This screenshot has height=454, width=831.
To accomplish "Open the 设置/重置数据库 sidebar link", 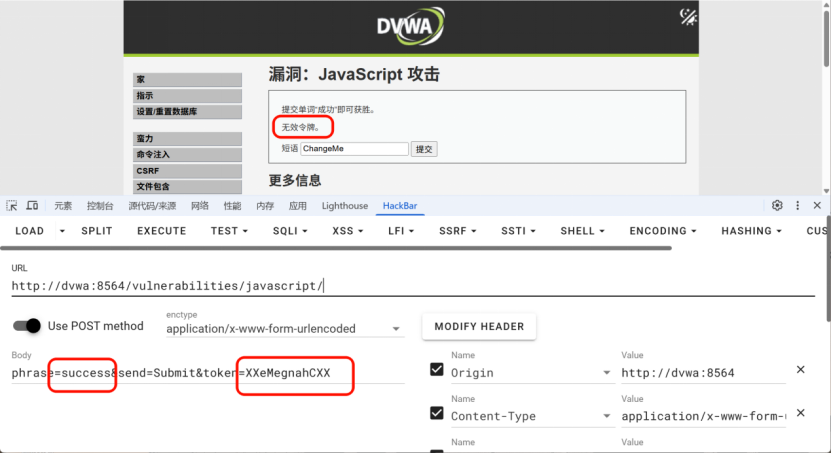I will (188, 112).
